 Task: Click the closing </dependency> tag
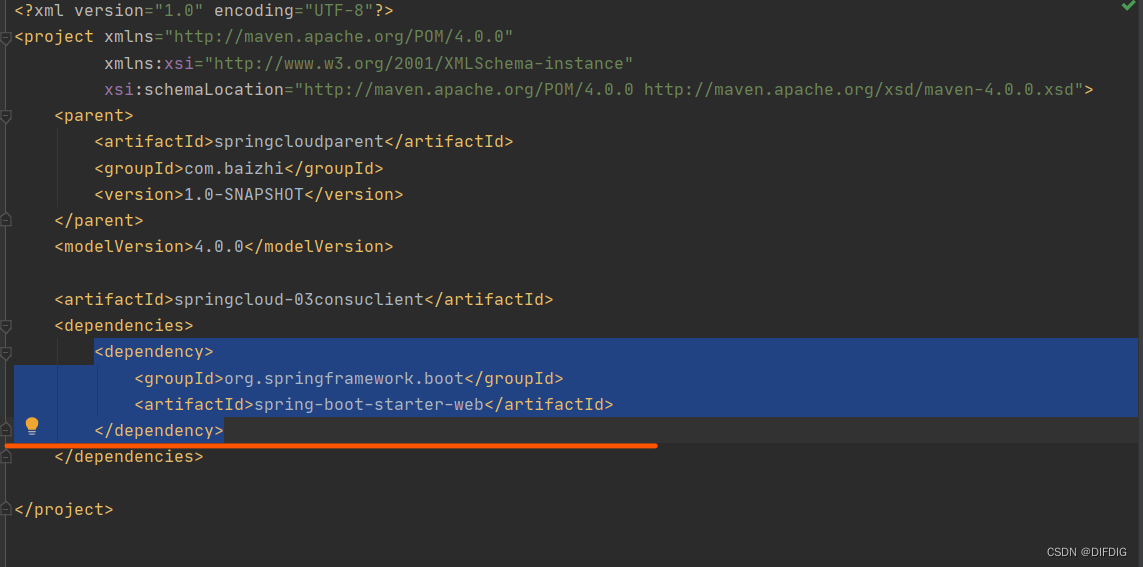point(159,431)
